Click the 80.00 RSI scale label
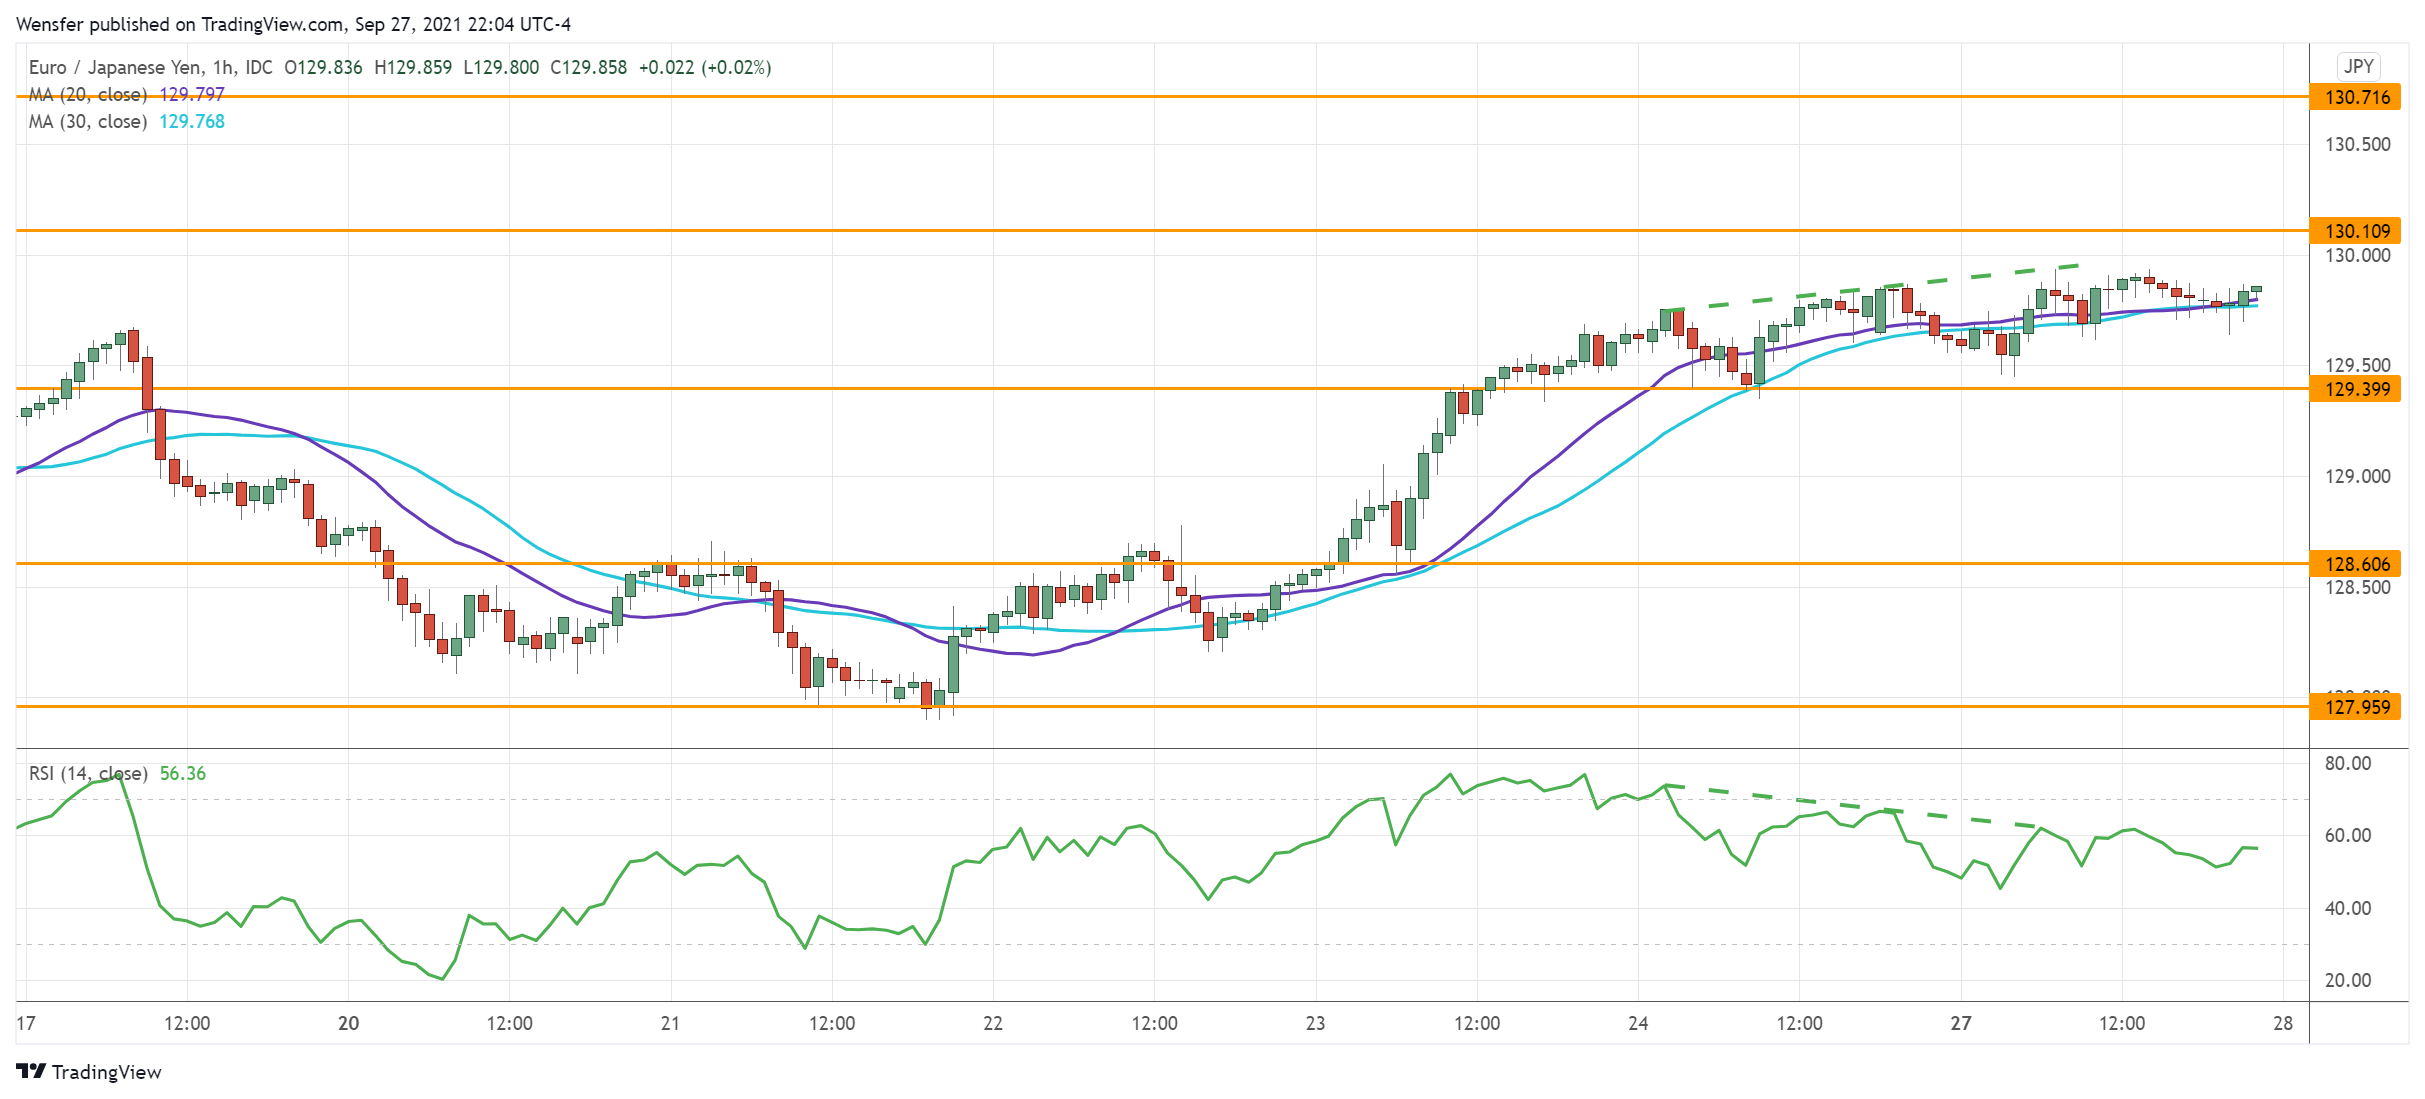Viewport: 2425px width, 1099px height. coord(2347,763)
